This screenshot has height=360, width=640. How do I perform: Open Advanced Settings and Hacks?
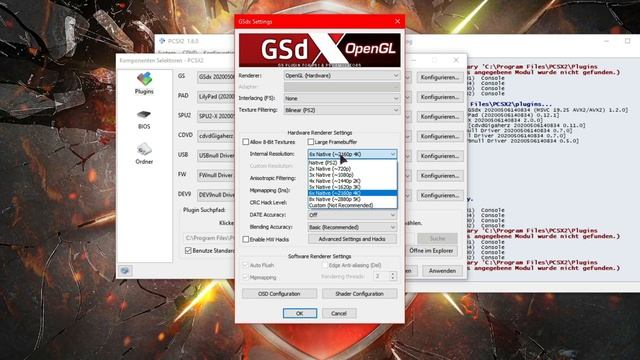(x=352, y=239)
